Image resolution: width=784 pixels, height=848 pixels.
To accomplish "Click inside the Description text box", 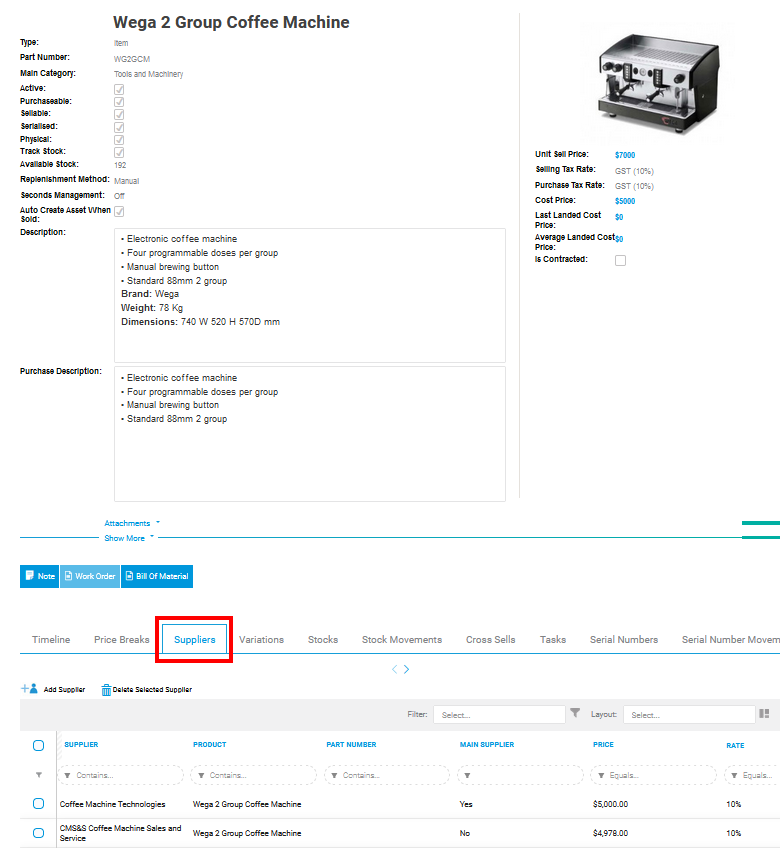I will pos(310,295).
